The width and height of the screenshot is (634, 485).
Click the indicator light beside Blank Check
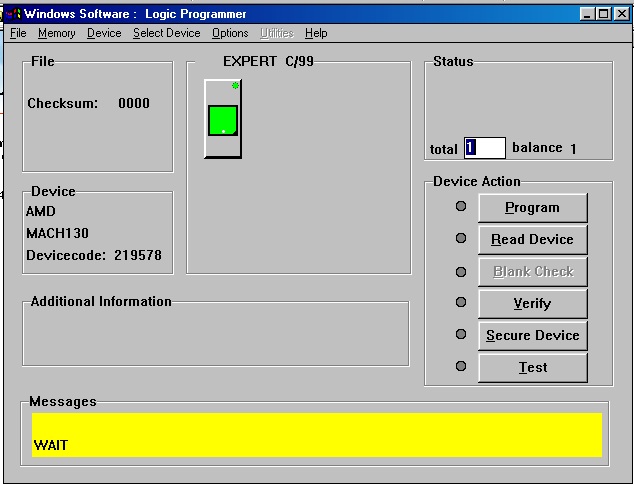461,272
